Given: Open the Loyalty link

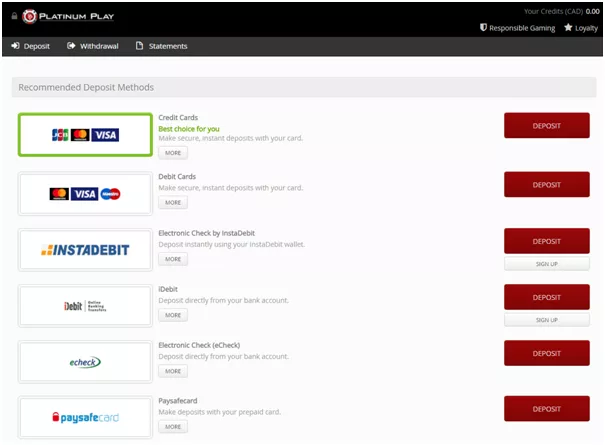Looking at the screenshot, I should (x=581, y=28).
